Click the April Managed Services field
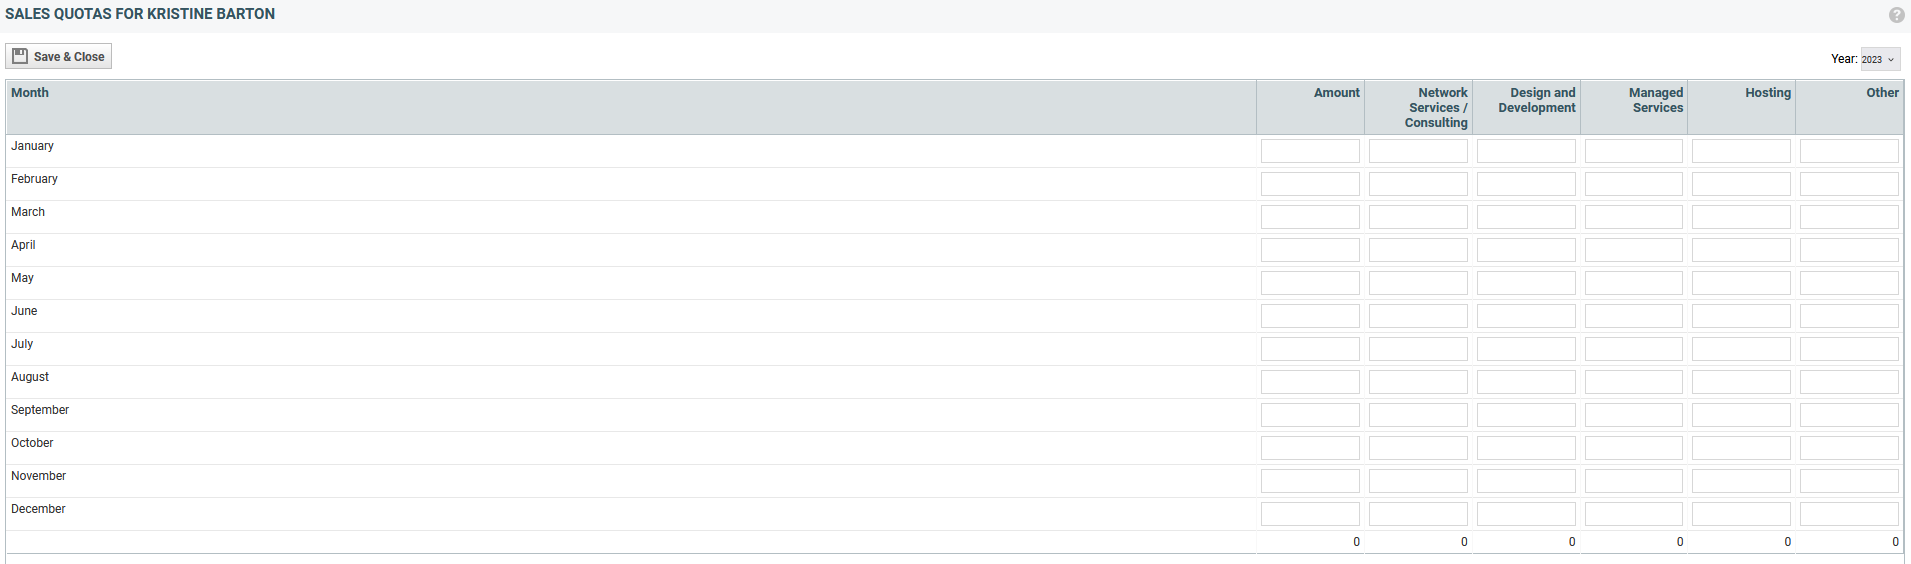1911x564 pixels. [1634, 250]
